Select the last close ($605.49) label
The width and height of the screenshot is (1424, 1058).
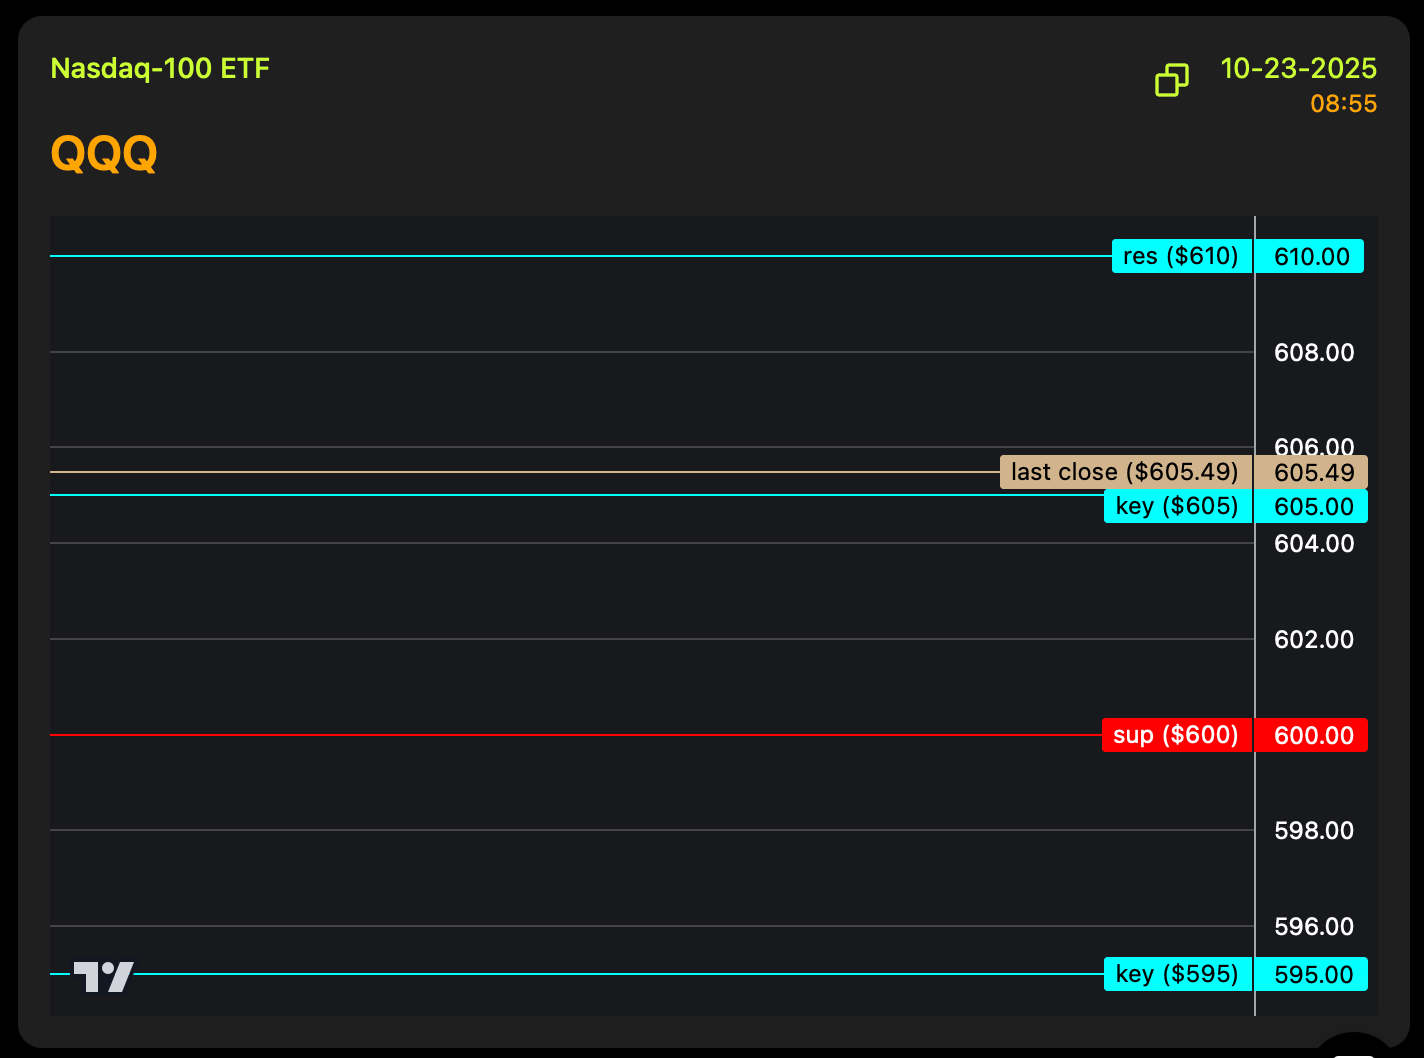pos(1125,472)
